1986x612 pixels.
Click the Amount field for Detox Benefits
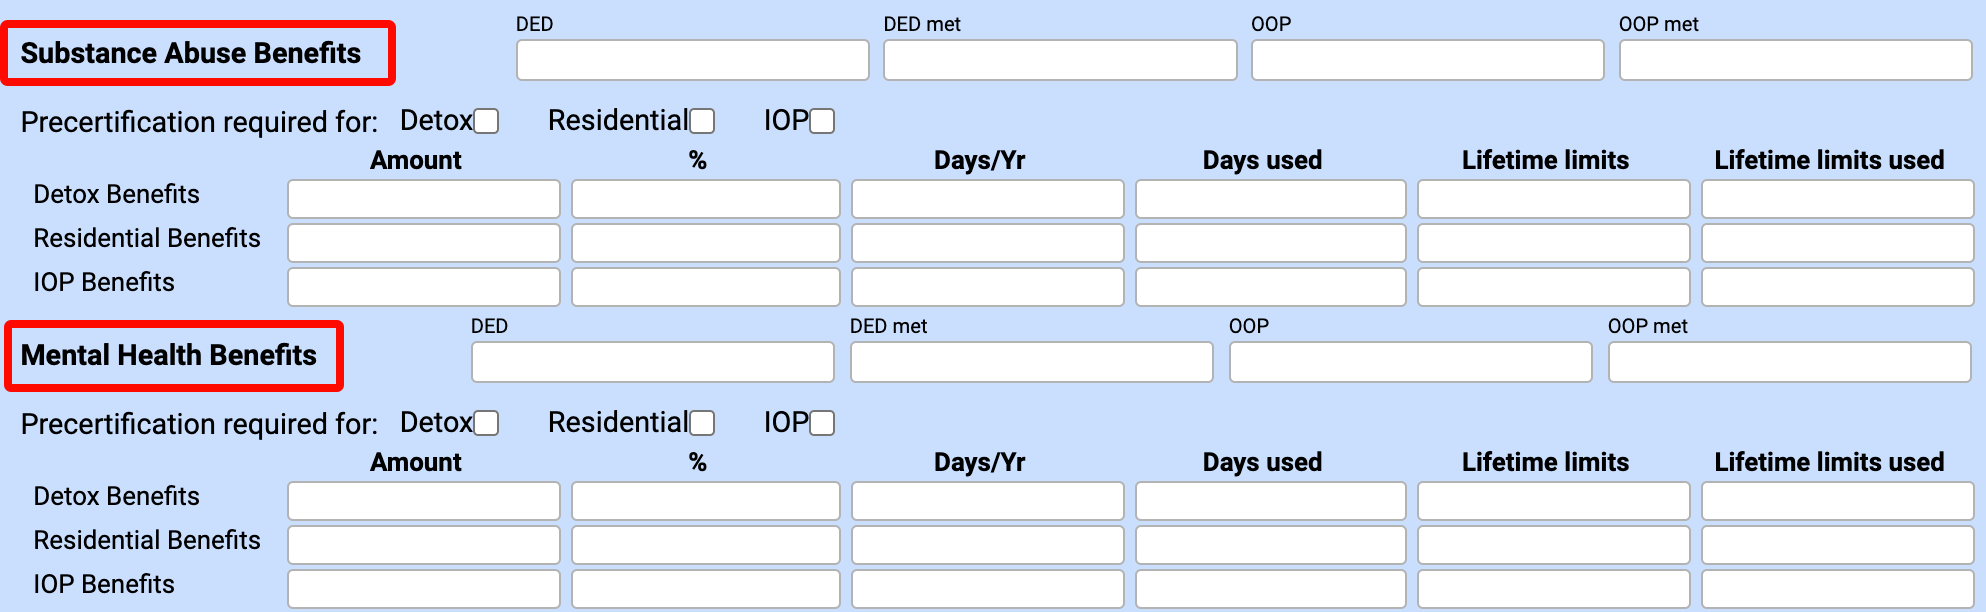point(423,198)
